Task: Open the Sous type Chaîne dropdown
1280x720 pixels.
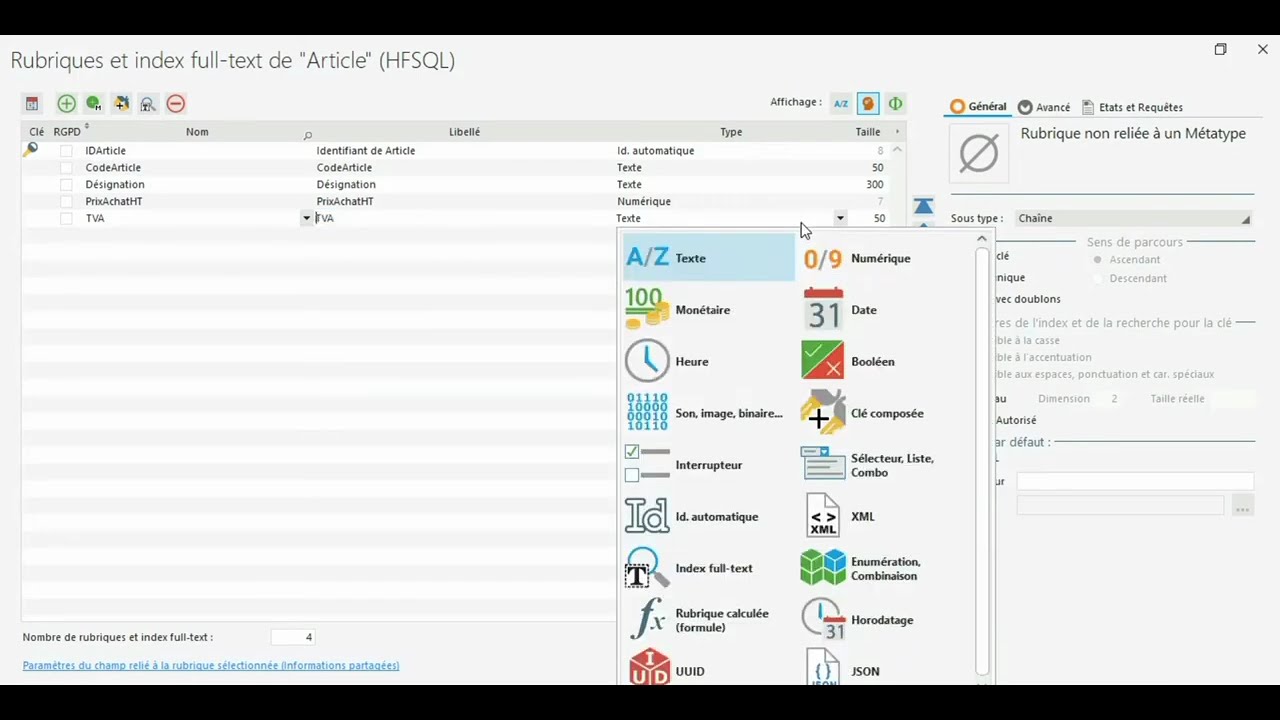Action: point(1134,218)
